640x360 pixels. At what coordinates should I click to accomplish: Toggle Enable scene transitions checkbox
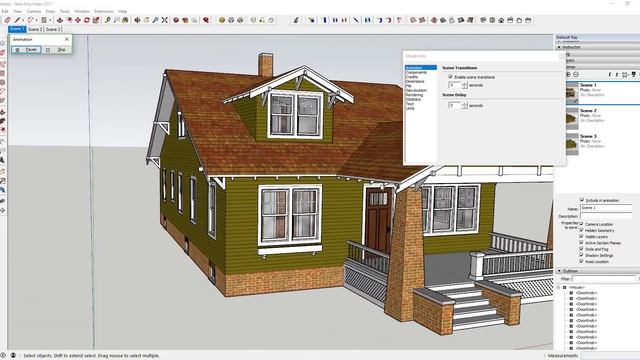[451, 77]
